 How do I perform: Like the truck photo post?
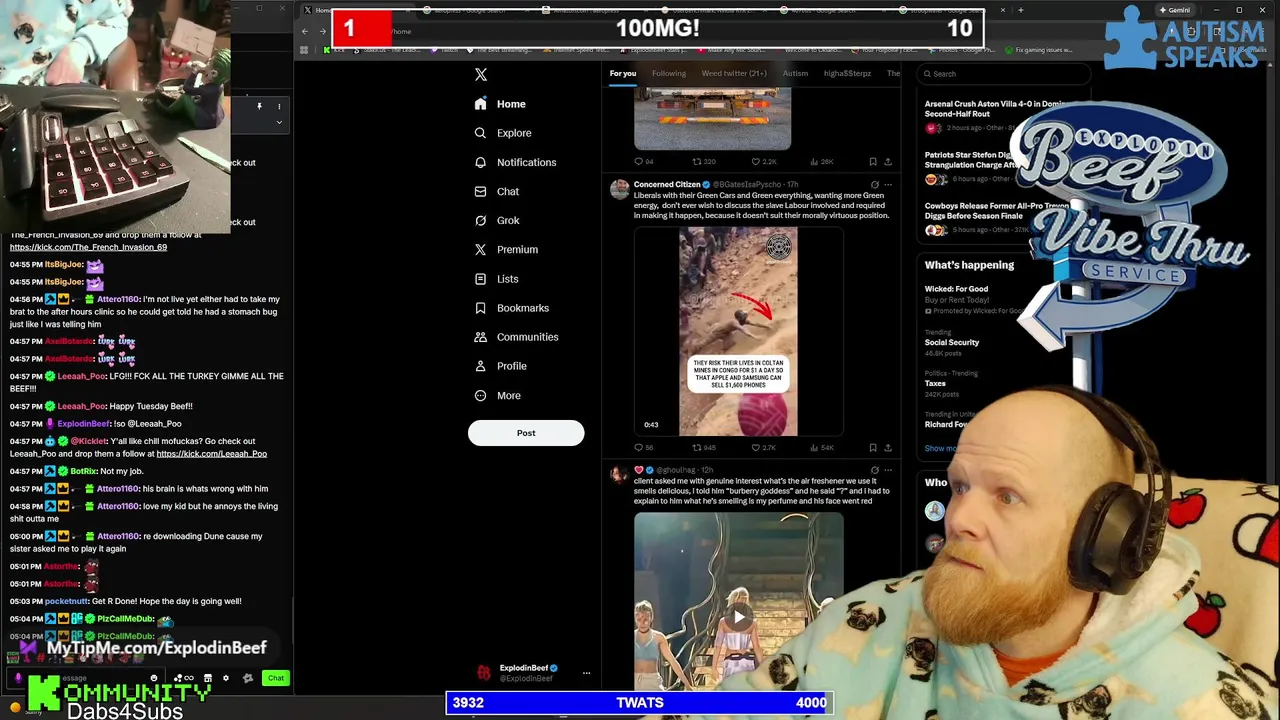tap(763, 161)
